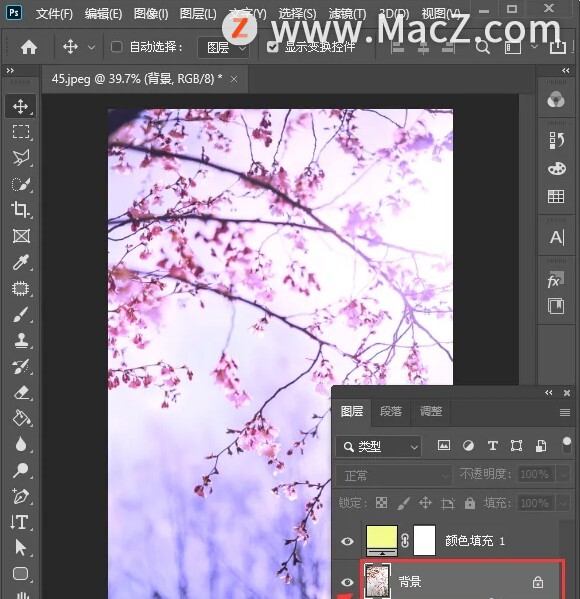Select the Blur tool

[x=20, y=444]
